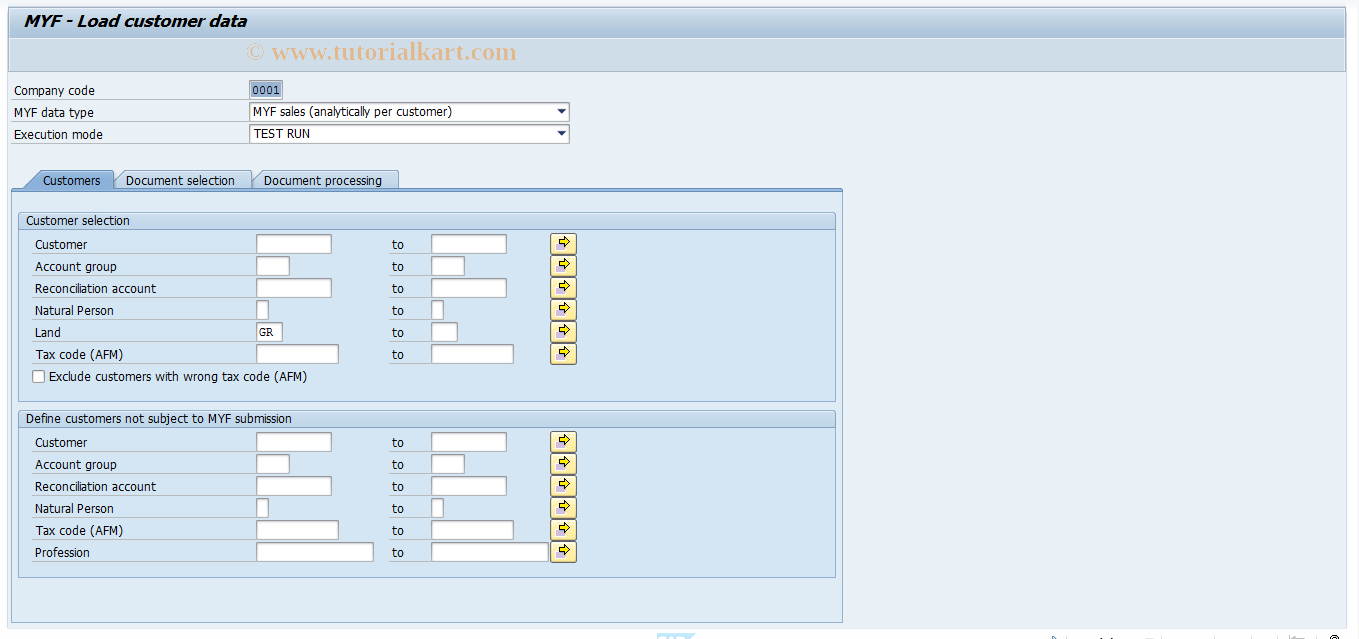This screenshot has height=639, width=1359.
Task: Focus Account group to field in not subject to MYF
Action: pyautogui.click(x=448, y=464)
